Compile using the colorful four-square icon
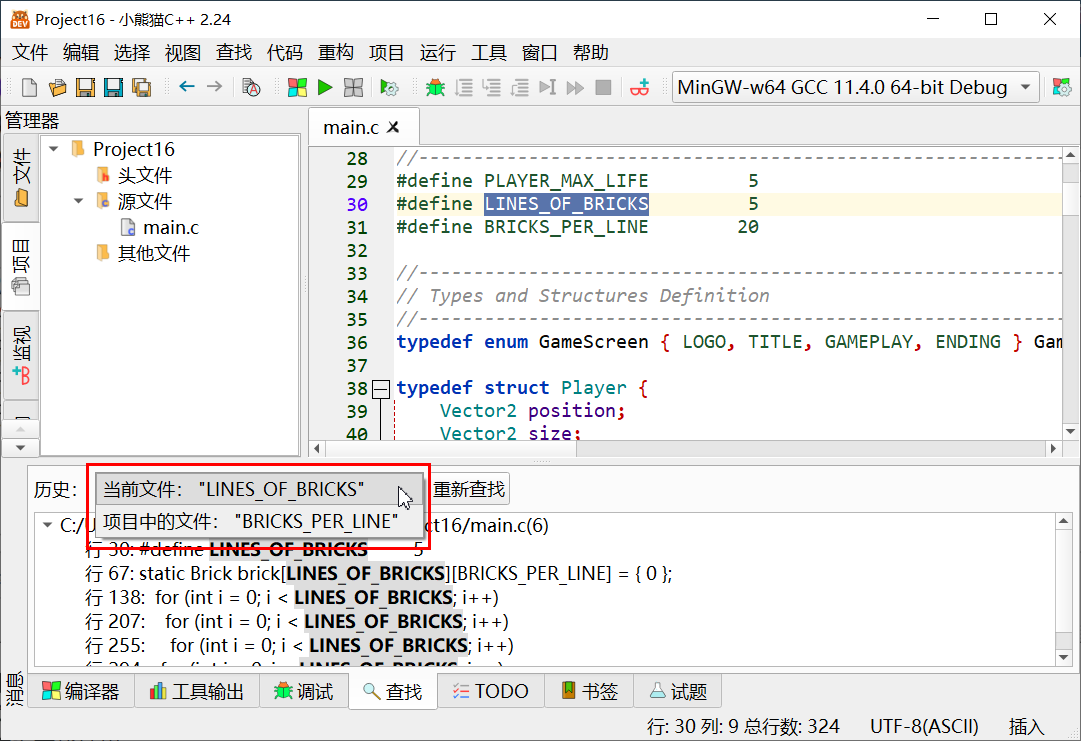1081x741 pixels. [x=297, y=88]
